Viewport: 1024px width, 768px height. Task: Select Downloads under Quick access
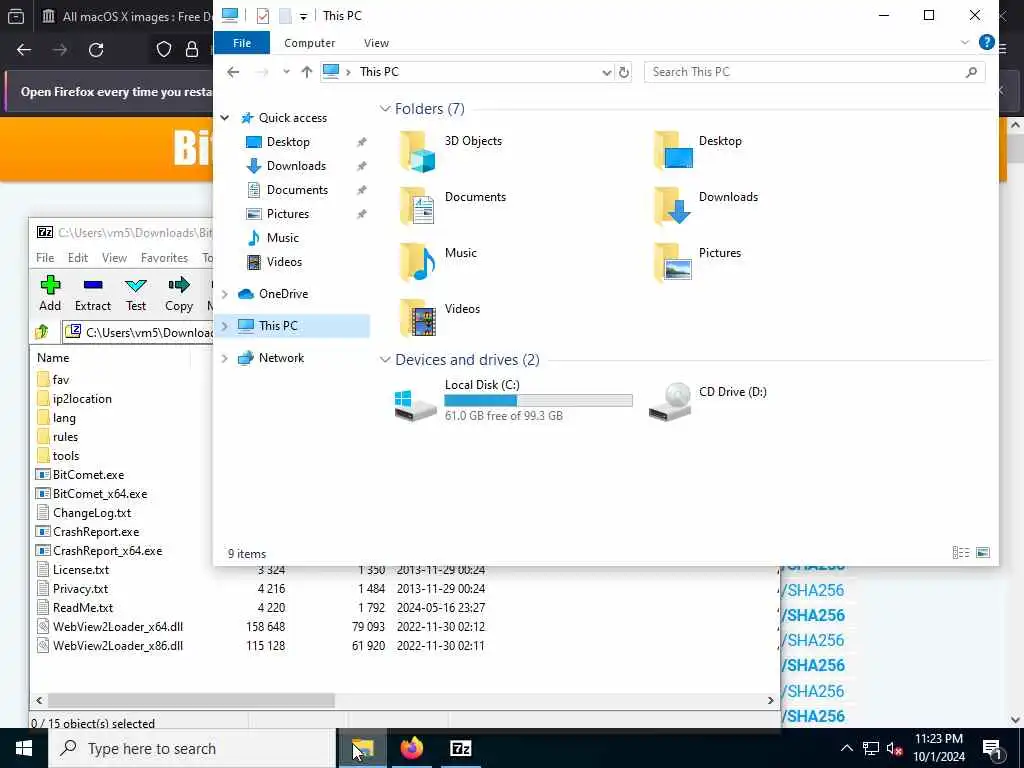point(296,166)
